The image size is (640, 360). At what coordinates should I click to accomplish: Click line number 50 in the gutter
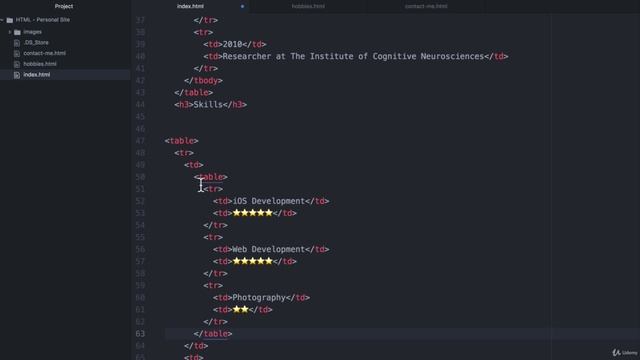140,177
